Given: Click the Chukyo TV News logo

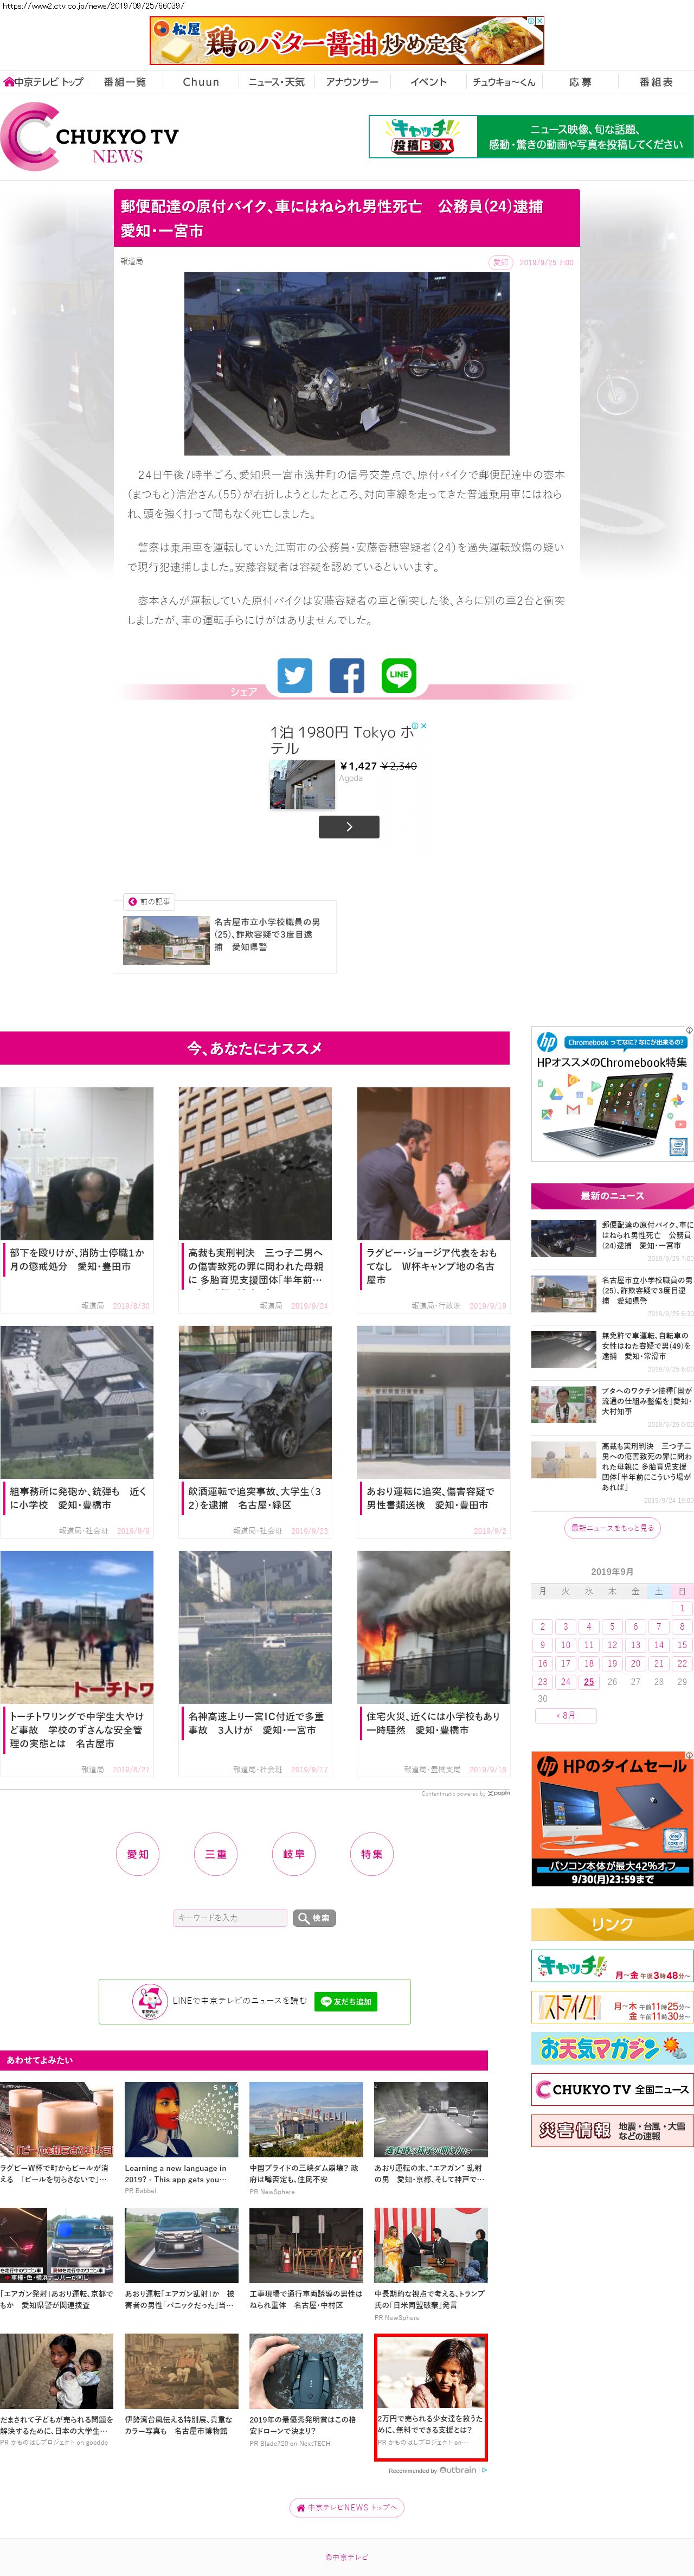Looking at the screenshot, I should tap(91, 137).
